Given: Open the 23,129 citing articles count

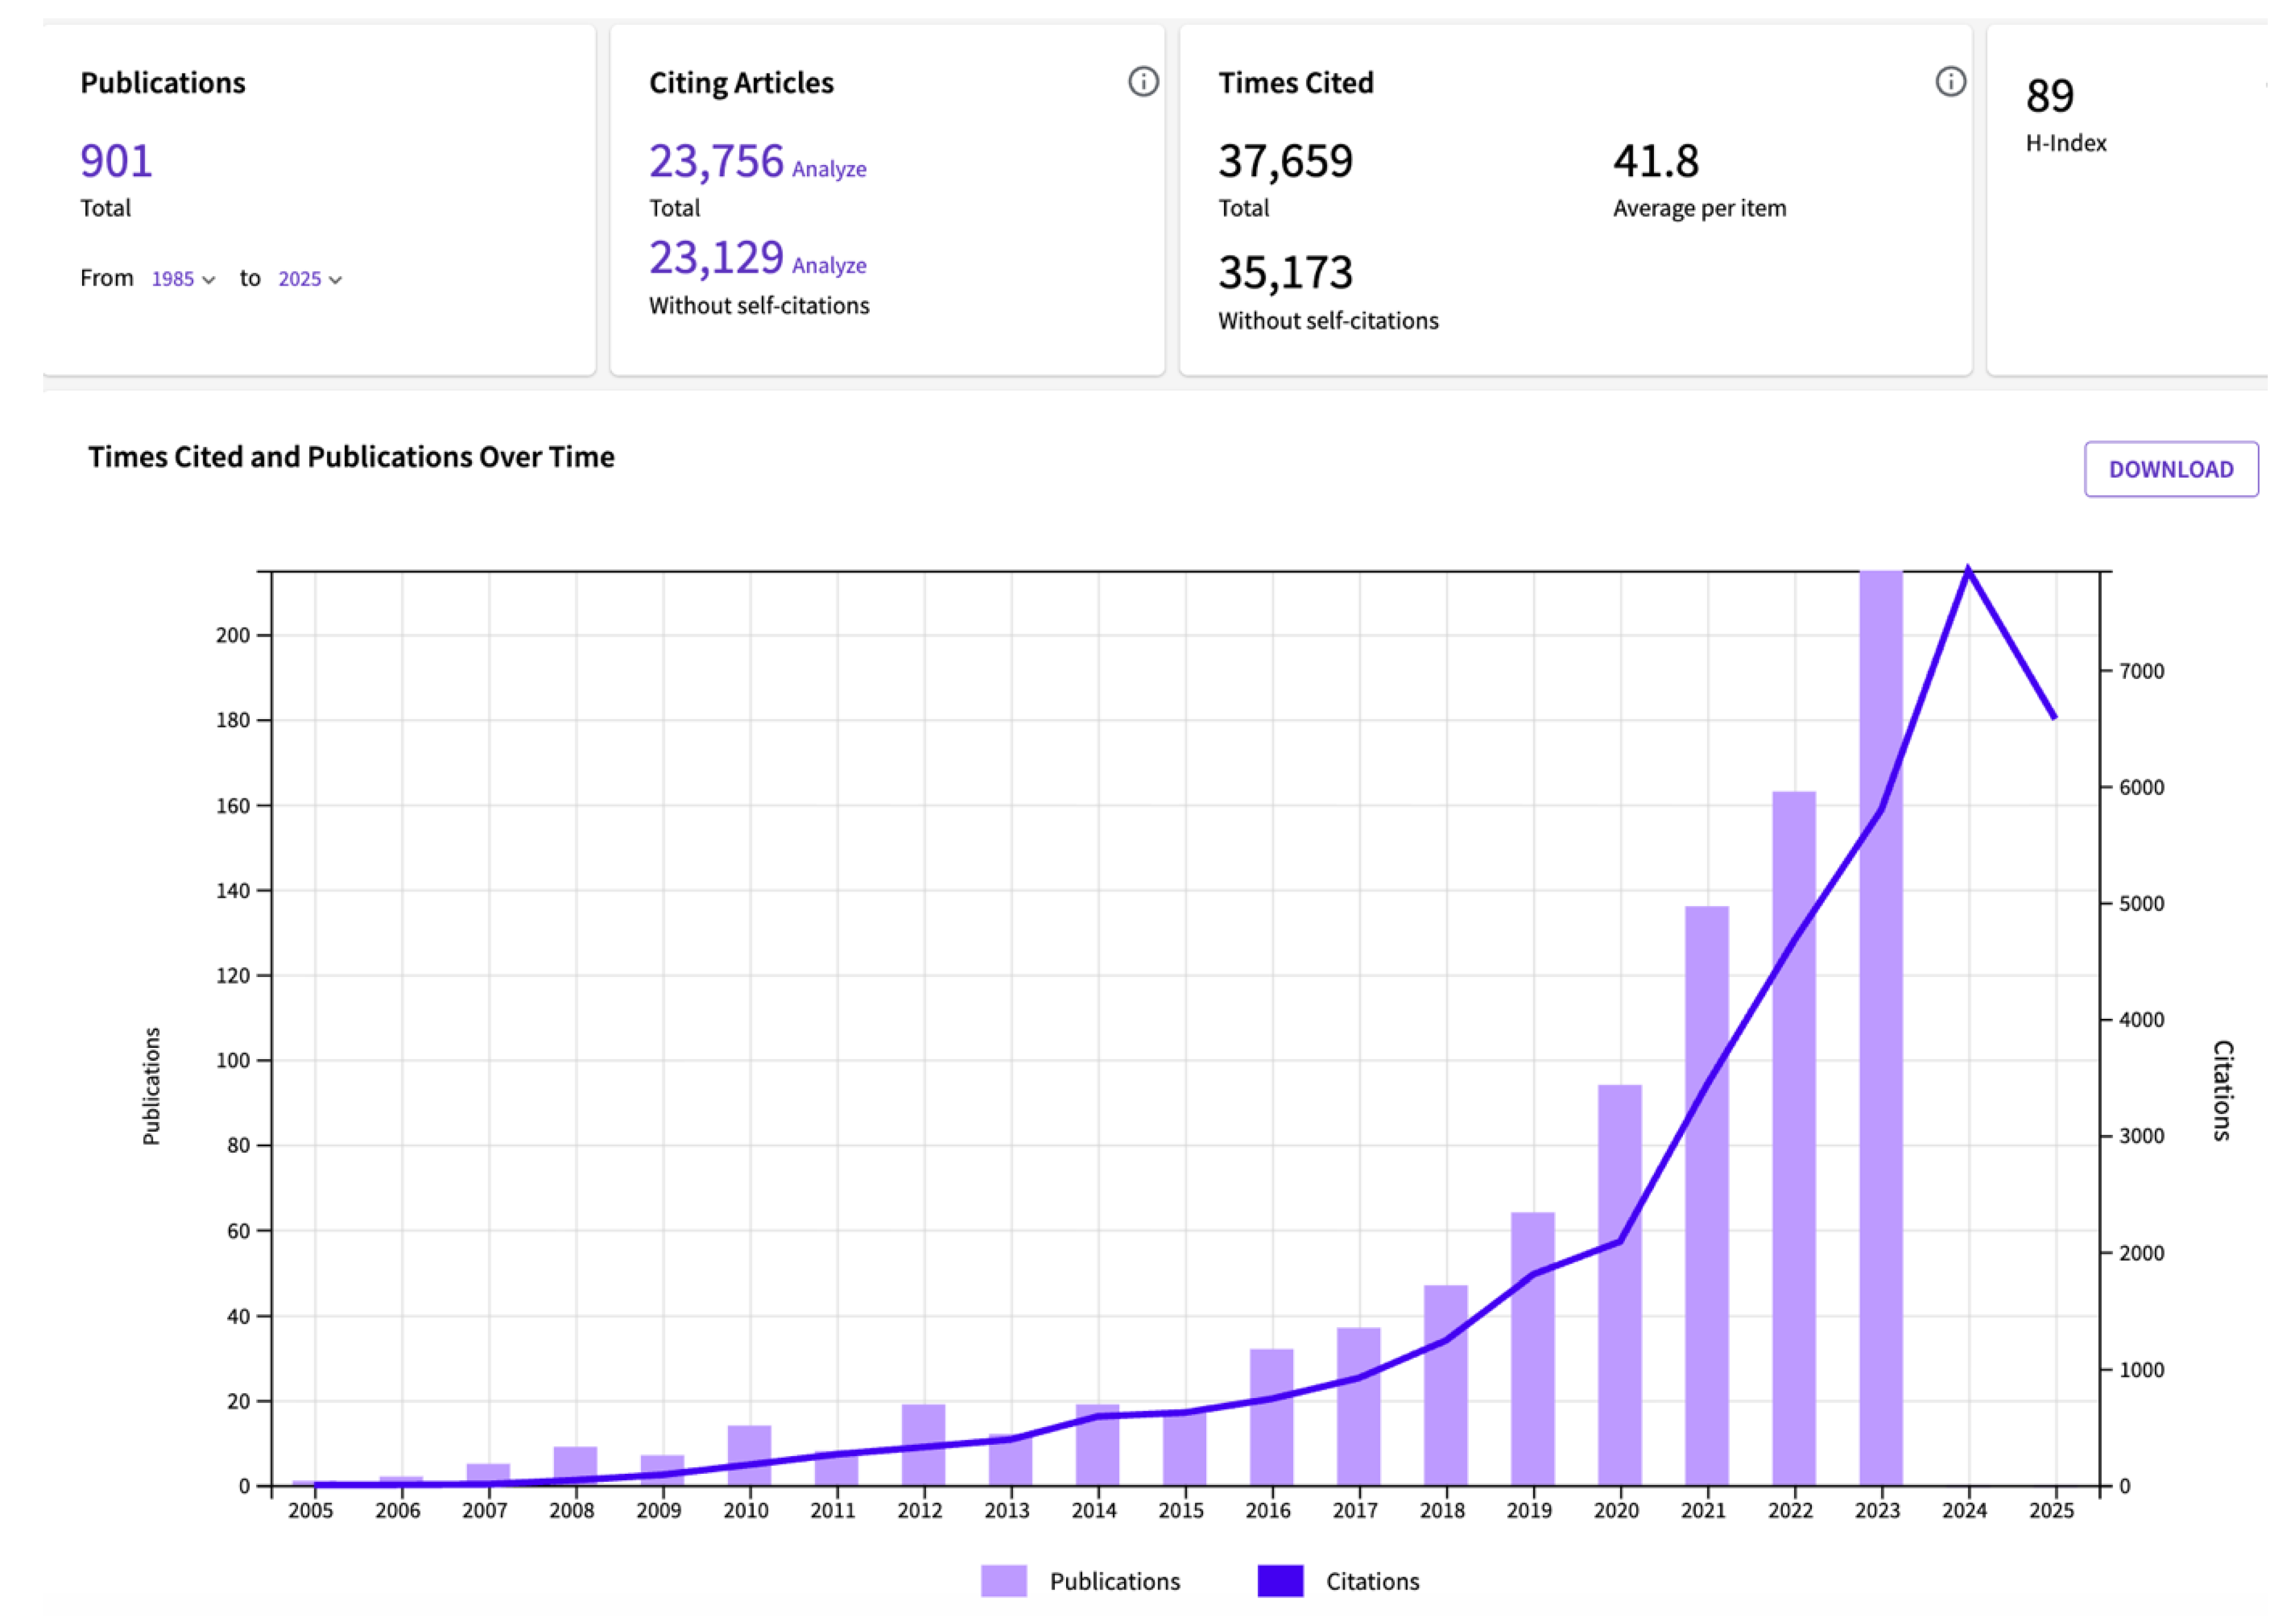Looking at the screenshot, I should tap(716, 258).
